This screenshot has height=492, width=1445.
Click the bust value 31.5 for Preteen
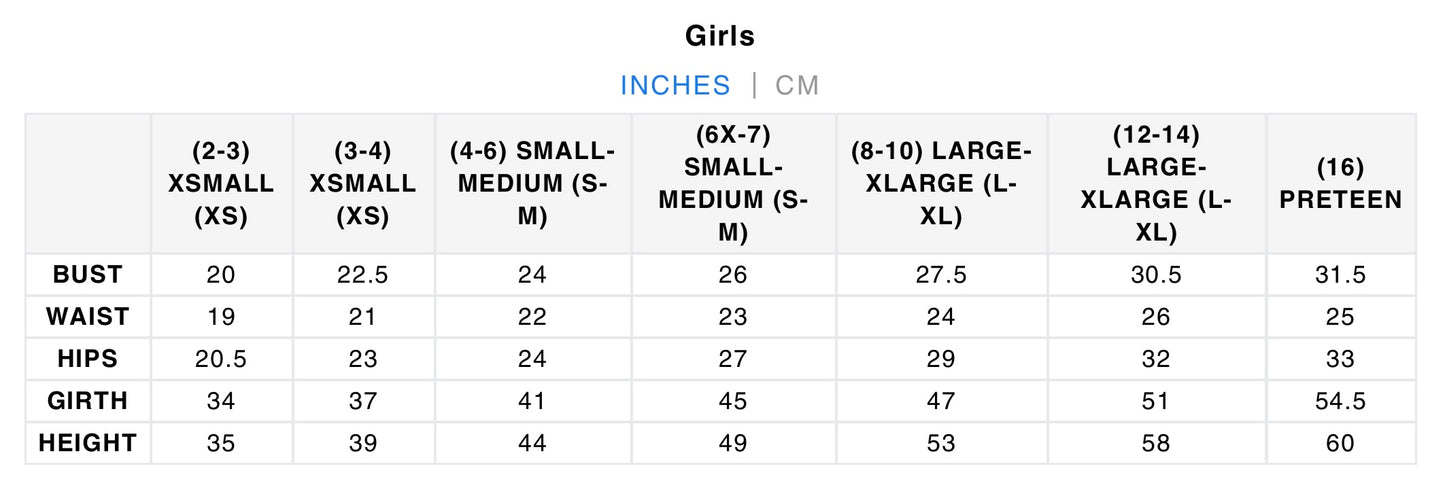coord(1340,275)
